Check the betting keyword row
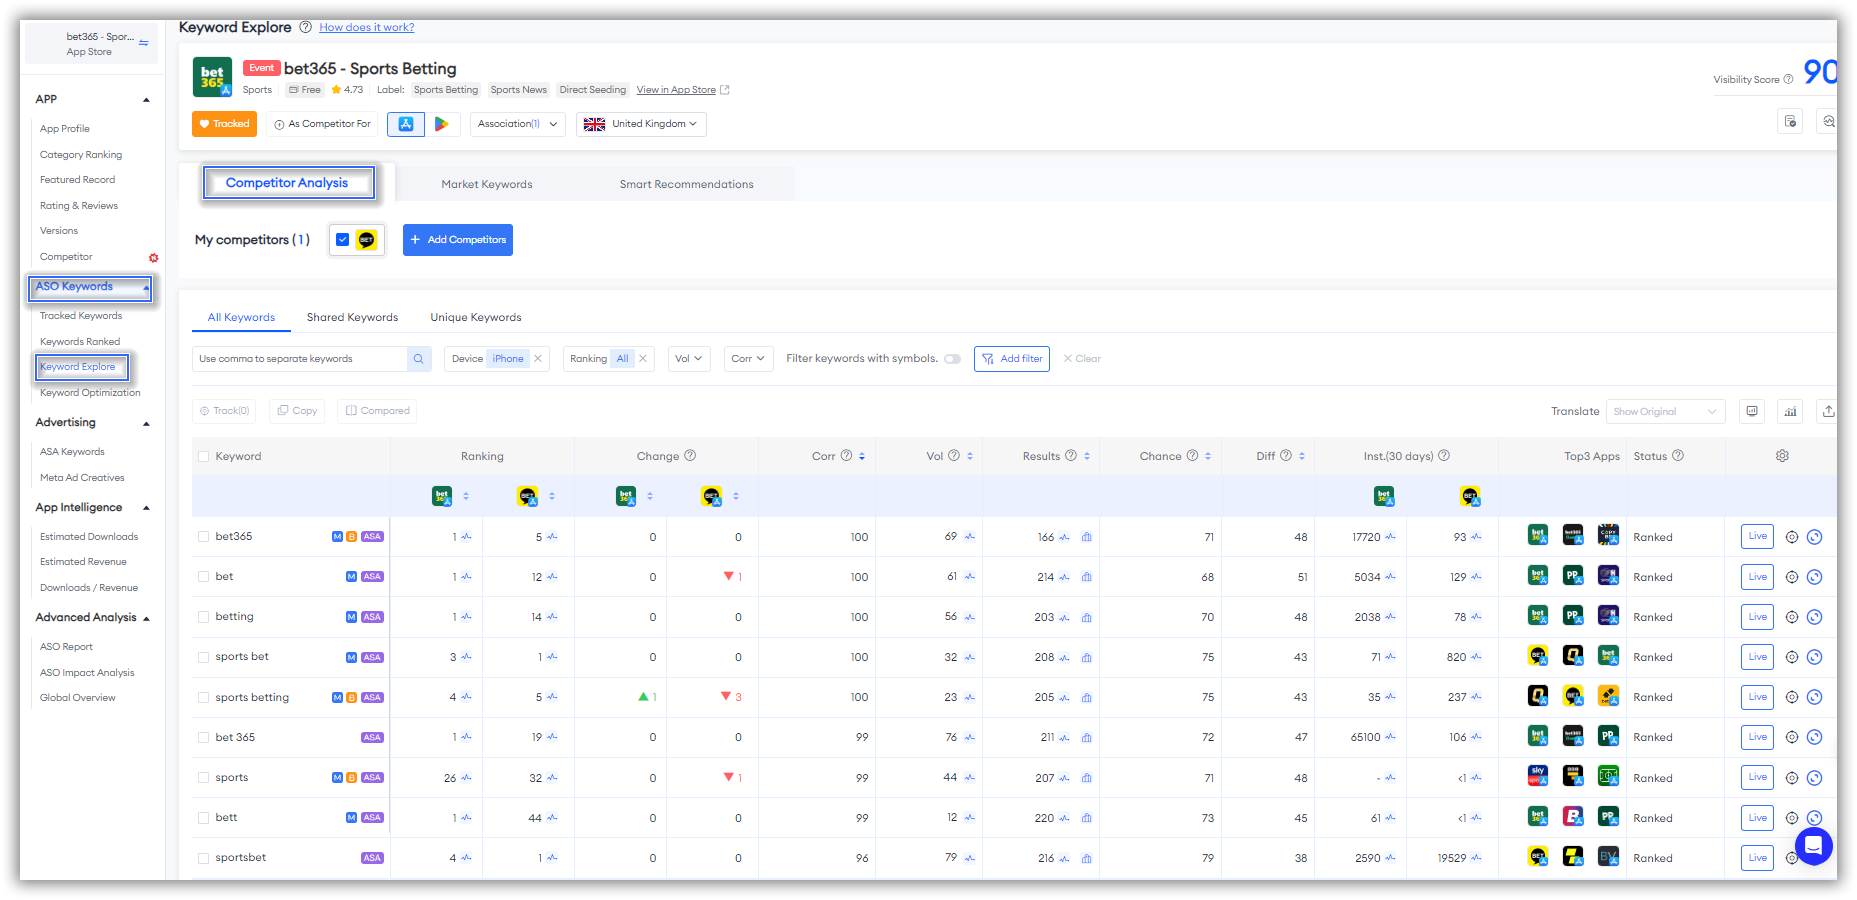 [x=204, y=617]
